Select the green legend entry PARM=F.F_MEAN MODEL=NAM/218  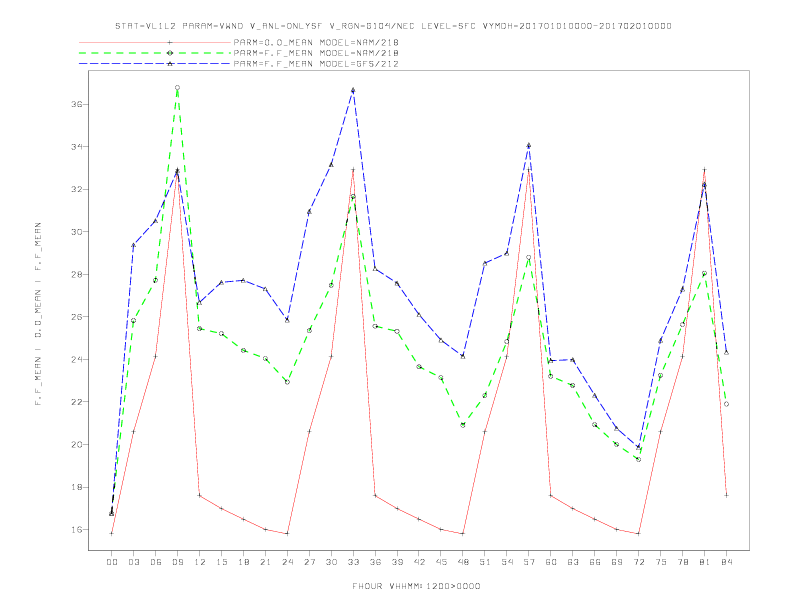click(316, 53)
